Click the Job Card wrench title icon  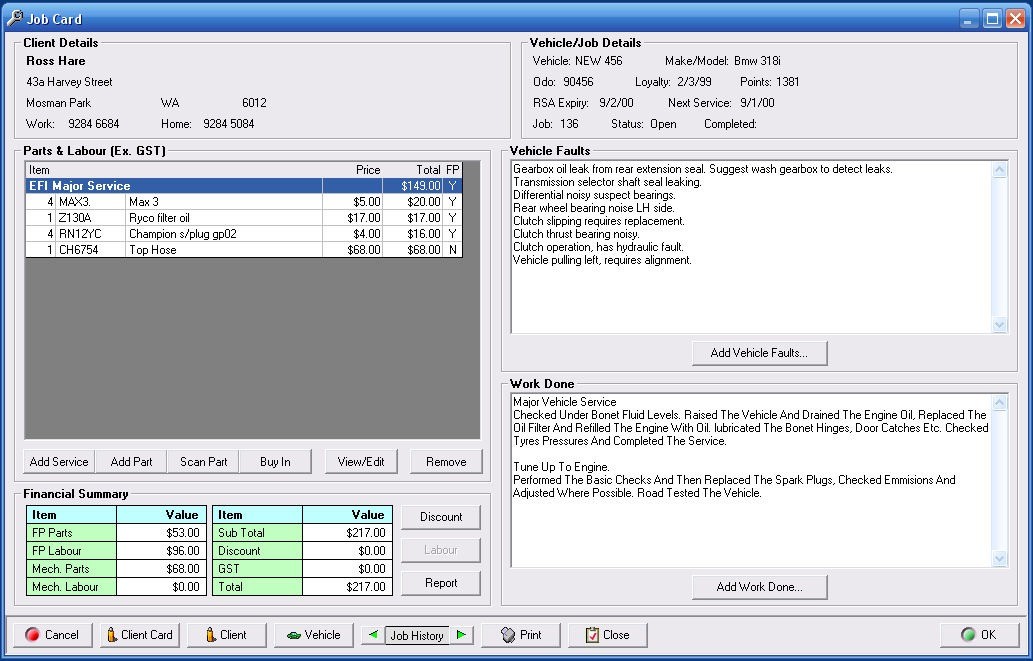[15, 18]
